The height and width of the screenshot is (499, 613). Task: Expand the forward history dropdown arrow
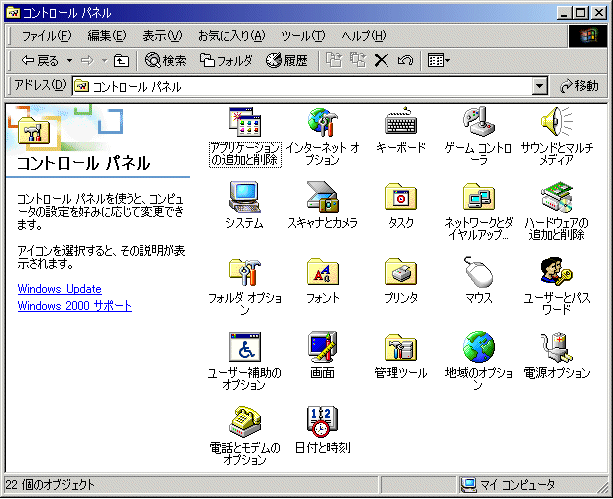104,61
